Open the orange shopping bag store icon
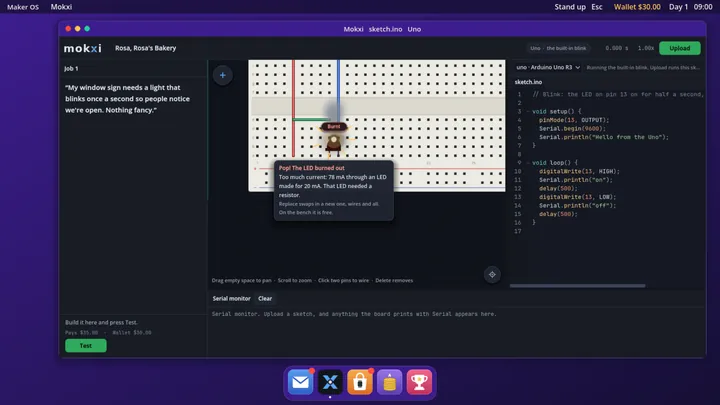This screenshot has width=720, height=405. [x=360, y=382]
